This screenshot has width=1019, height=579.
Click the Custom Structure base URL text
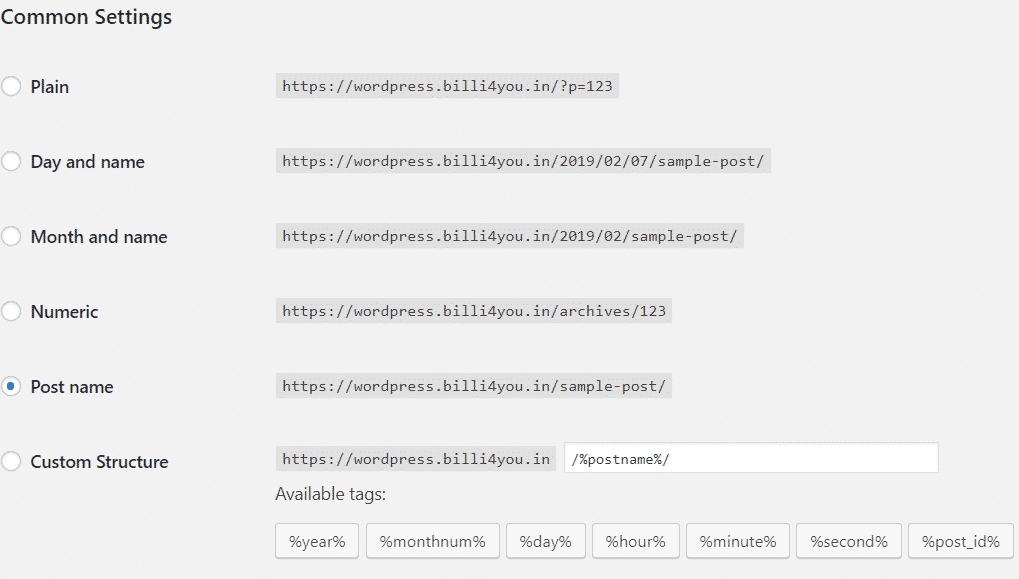416,459
